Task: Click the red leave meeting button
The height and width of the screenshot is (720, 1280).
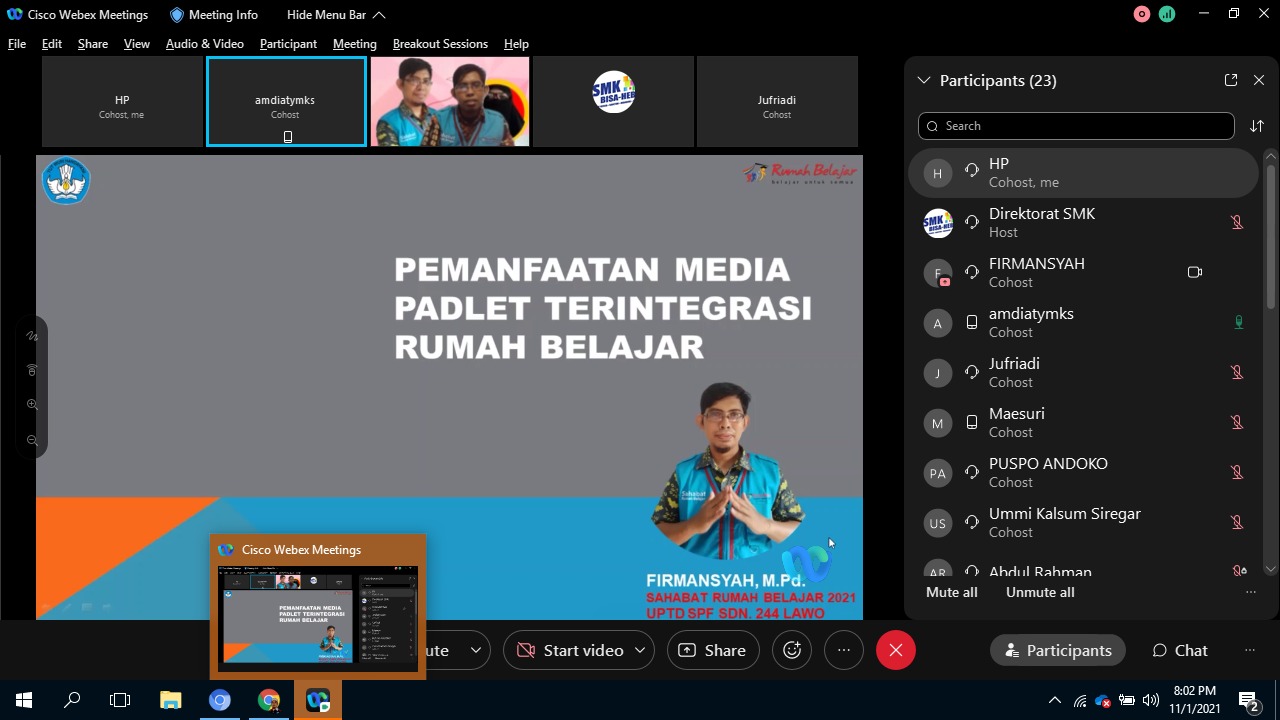Action: pos(895,650)
